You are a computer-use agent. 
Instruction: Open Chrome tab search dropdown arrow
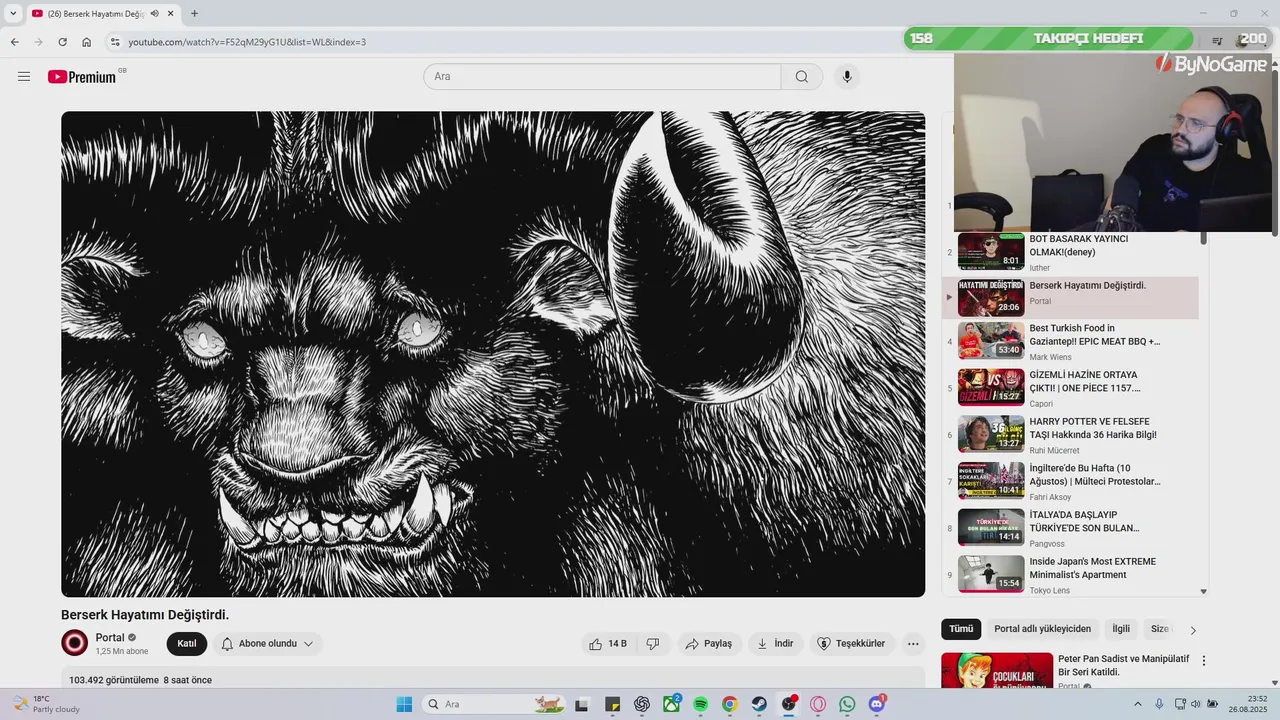coord(13,14)
